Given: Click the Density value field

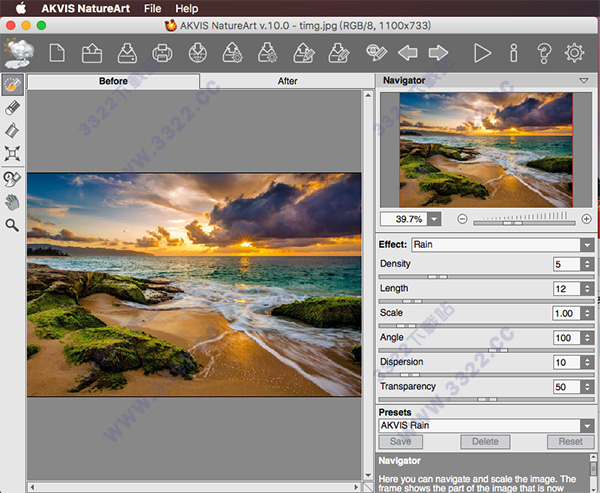Looking at the screenshot, I should tap(567, 264).
